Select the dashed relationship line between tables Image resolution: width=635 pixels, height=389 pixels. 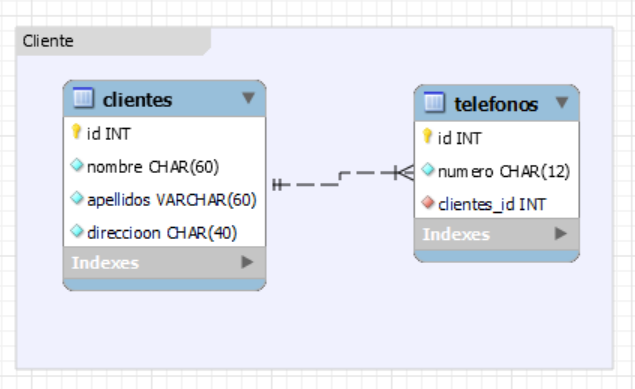click(x=340, y=179)
